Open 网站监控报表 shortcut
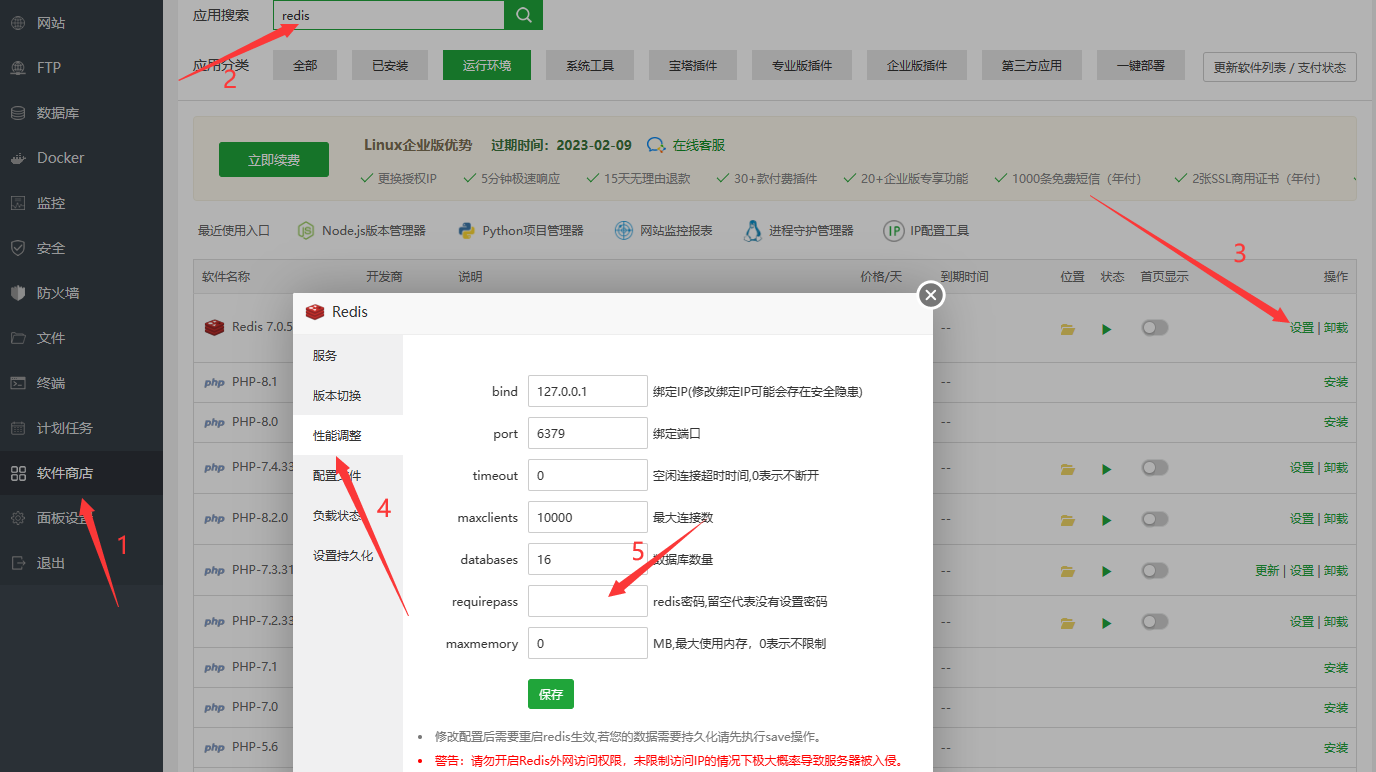The width and height of the screenshot is (1376, 772). pyautogui.click(x=663, y=230)
